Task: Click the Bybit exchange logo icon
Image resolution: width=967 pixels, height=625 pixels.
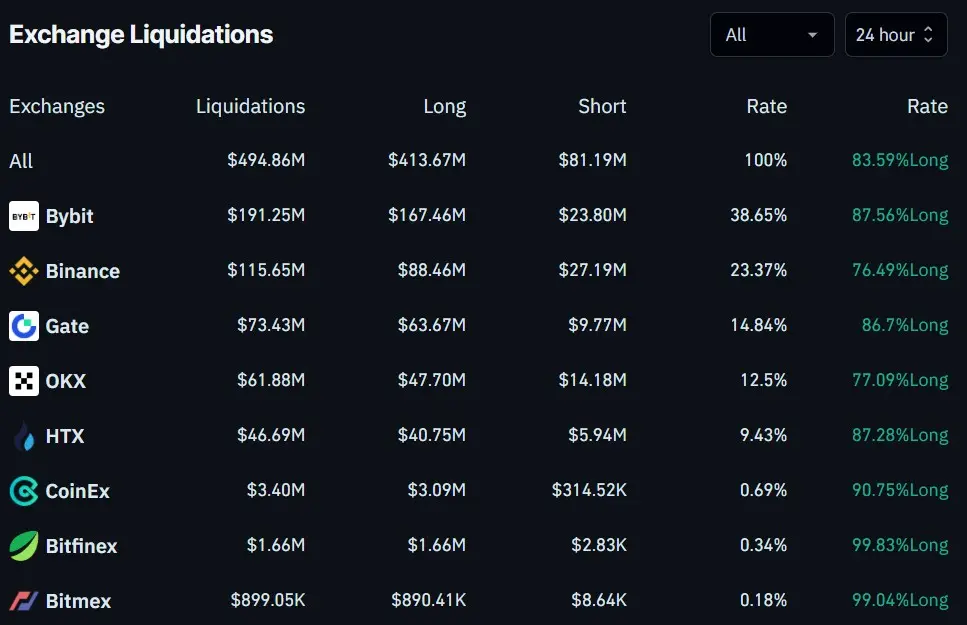Action: coord(24,216)
